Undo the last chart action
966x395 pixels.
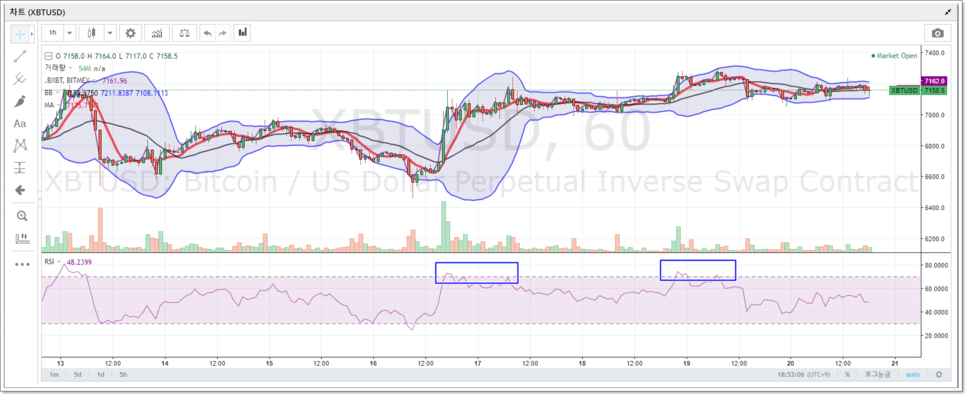click(x=207, y=32)
